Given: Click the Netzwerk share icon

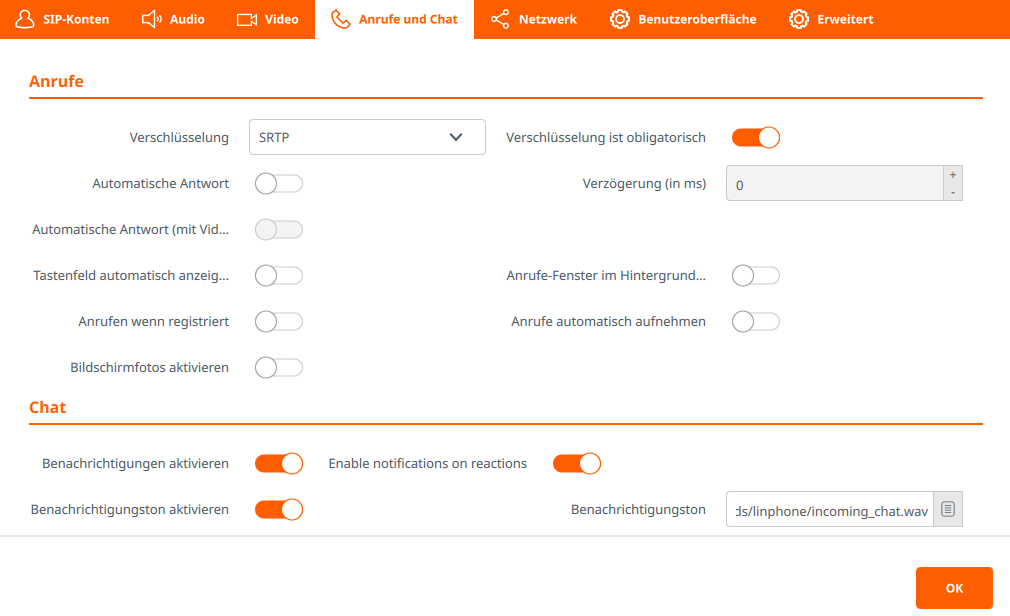Looking at the screenshot, I should tap(500, 19).
